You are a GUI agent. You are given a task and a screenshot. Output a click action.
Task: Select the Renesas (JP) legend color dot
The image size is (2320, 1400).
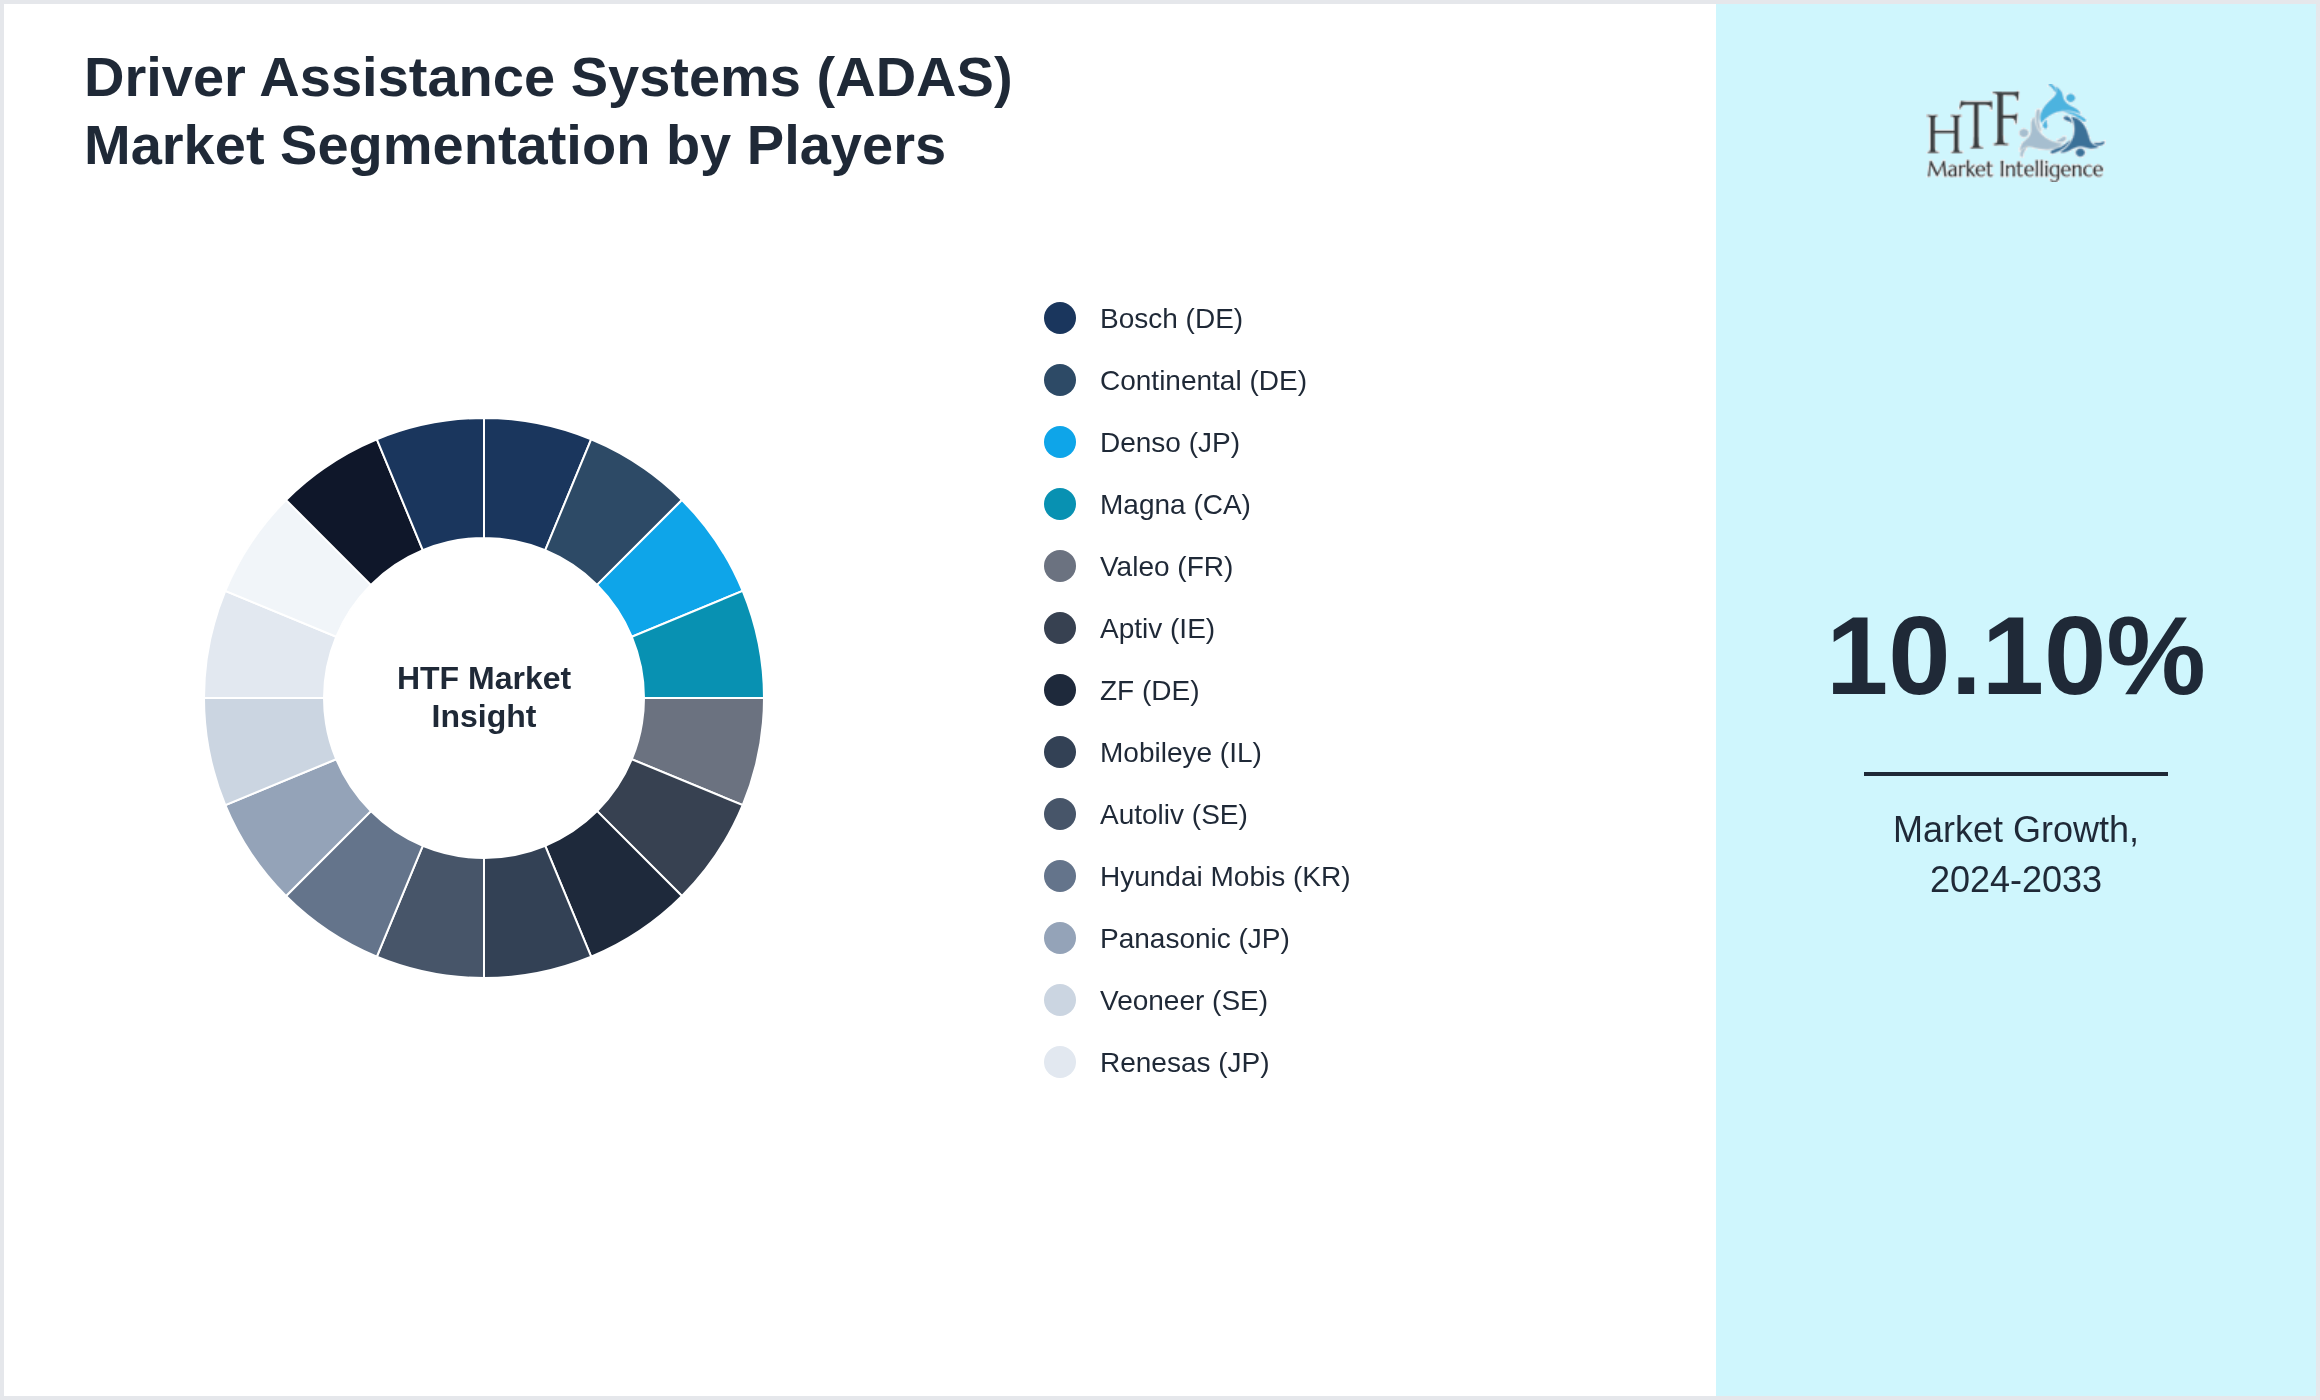(1058, 1062)
